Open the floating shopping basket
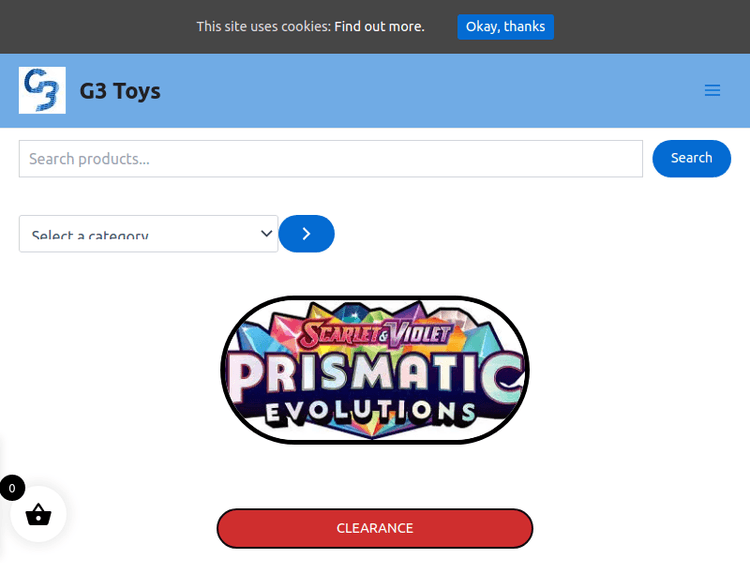Viewport: 750px width, 563px height. click(38, 515)
